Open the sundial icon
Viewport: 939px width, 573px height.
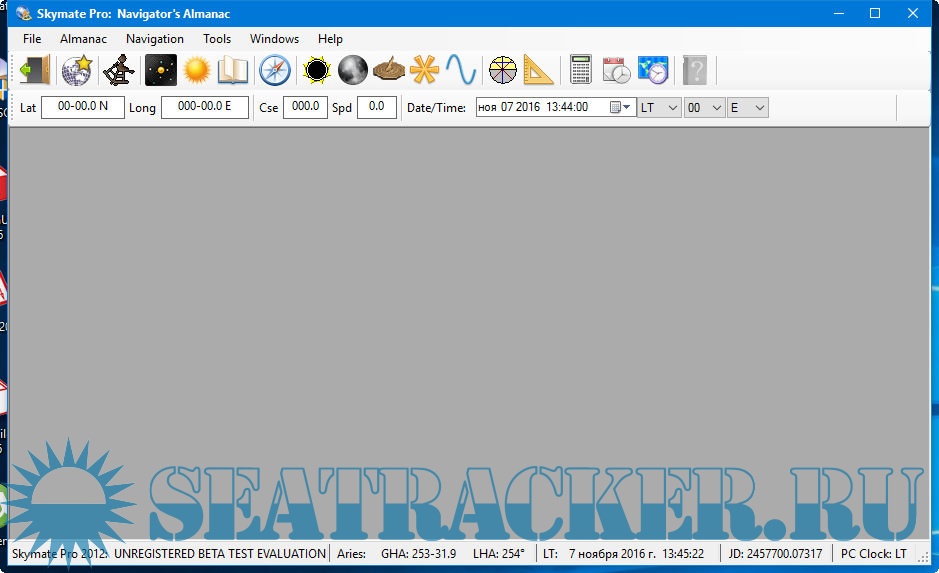389,70
